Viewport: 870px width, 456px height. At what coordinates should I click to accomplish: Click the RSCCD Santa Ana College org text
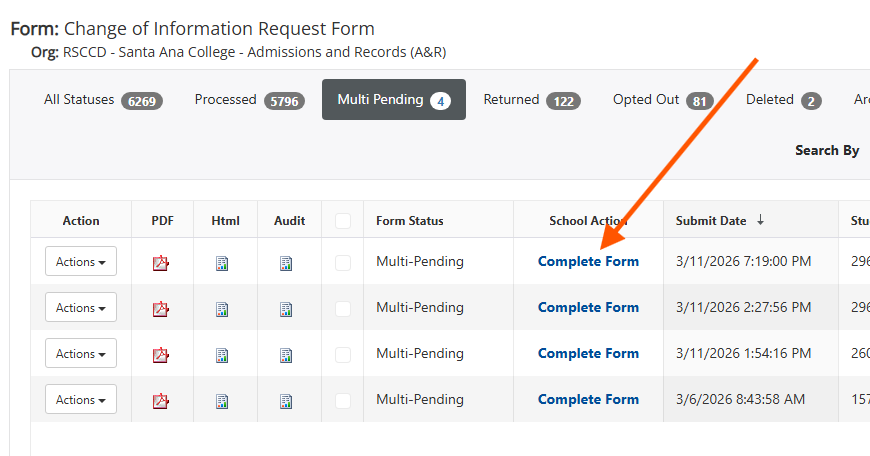(254, 52)
